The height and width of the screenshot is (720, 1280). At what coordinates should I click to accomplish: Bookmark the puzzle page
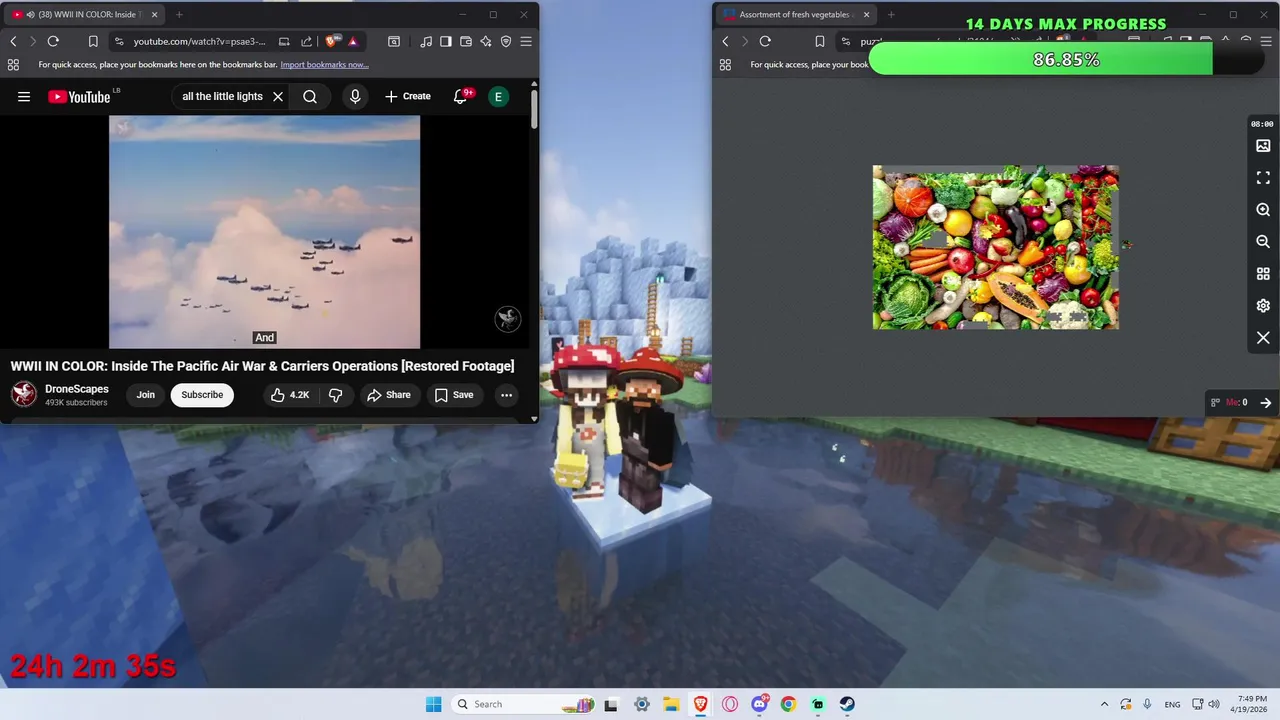coord(820,41)
